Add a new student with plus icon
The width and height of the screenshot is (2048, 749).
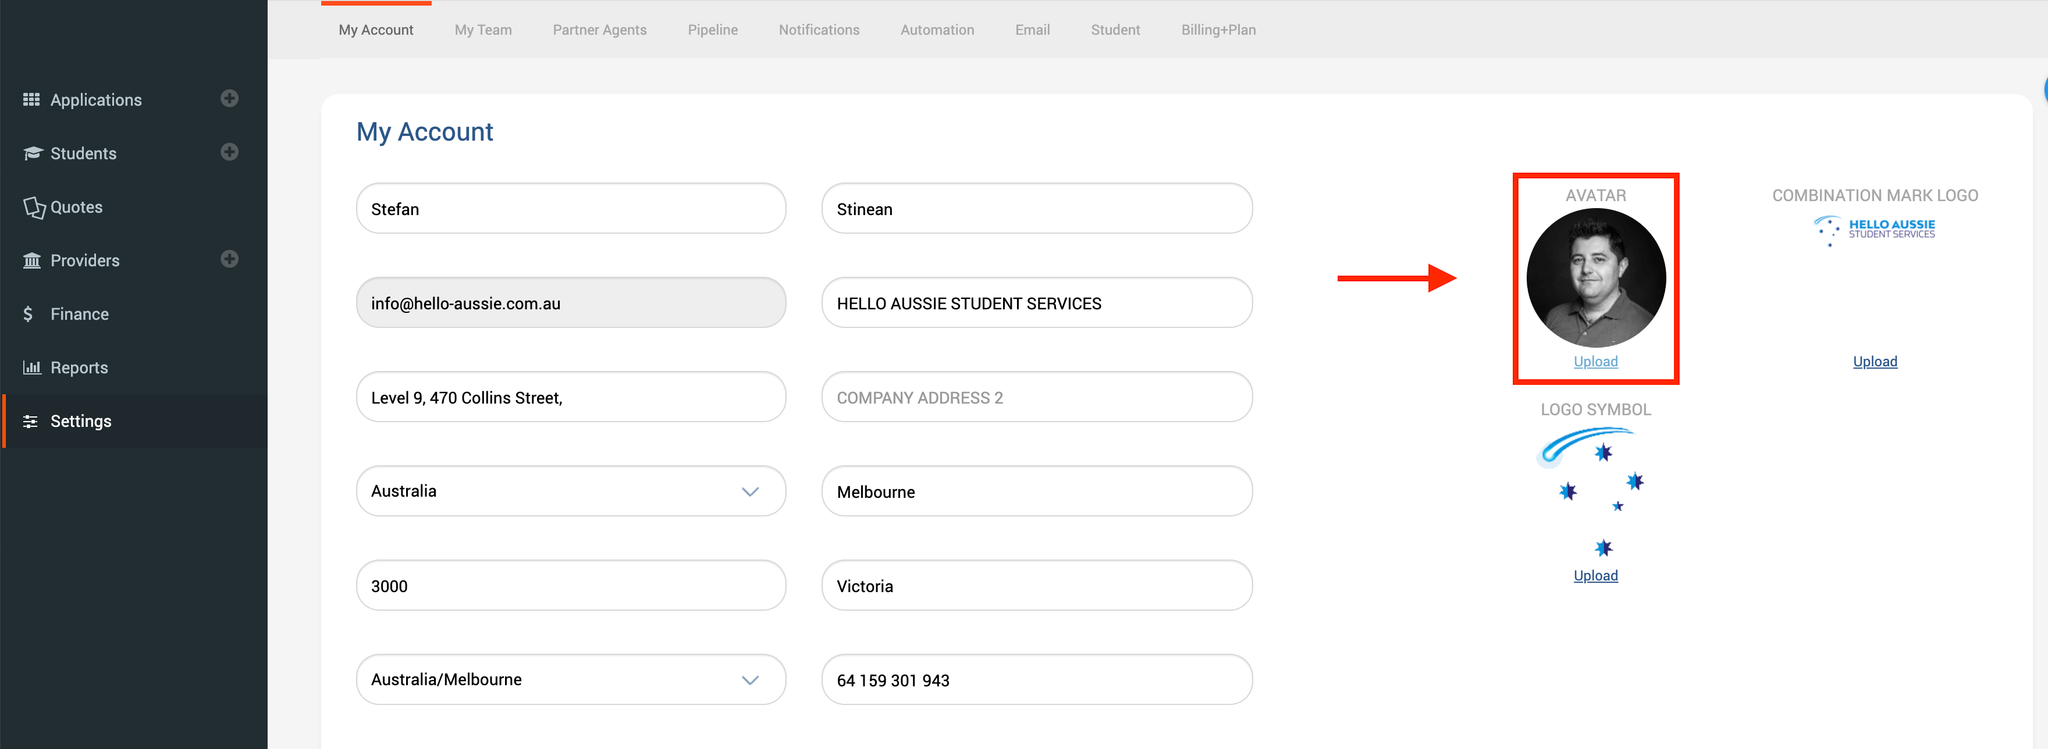229,152
